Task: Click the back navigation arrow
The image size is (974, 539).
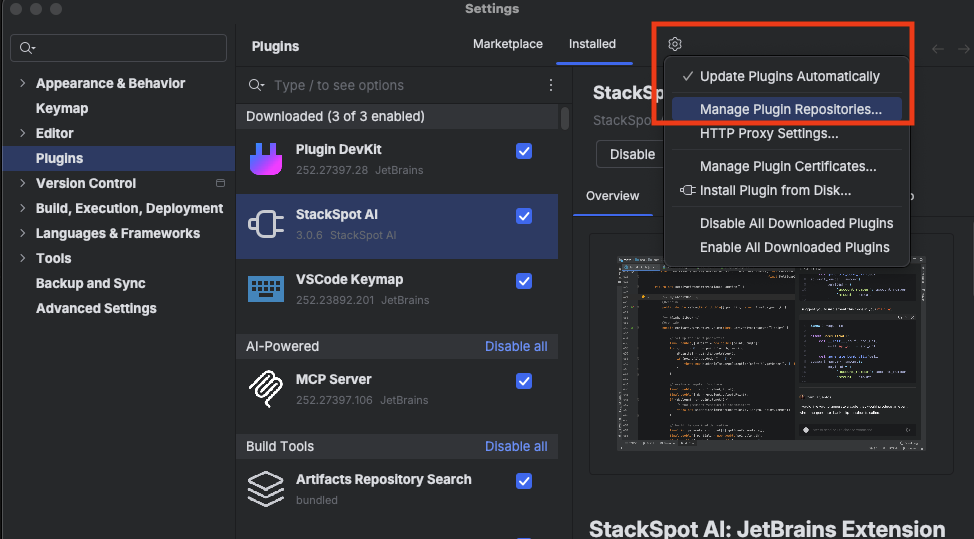Action: pyautogui.click(x=937, y=49)
